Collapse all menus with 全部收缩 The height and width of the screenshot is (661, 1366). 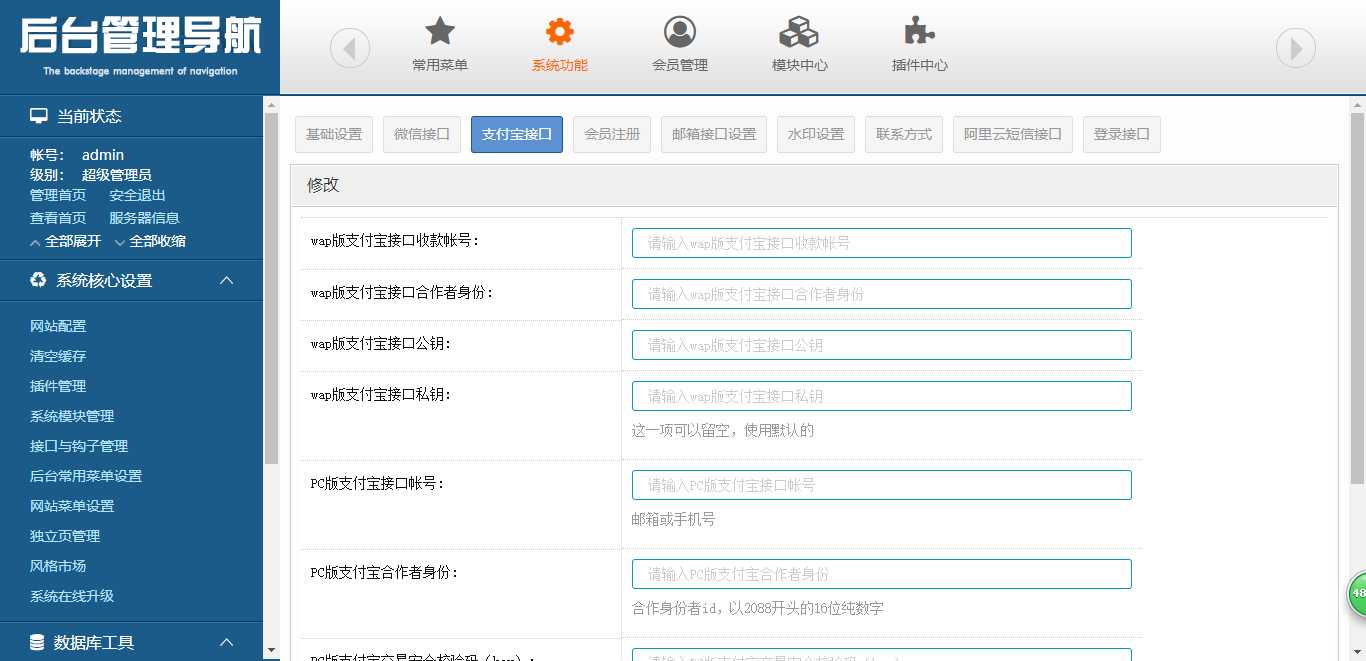click(x=157, y=241)
